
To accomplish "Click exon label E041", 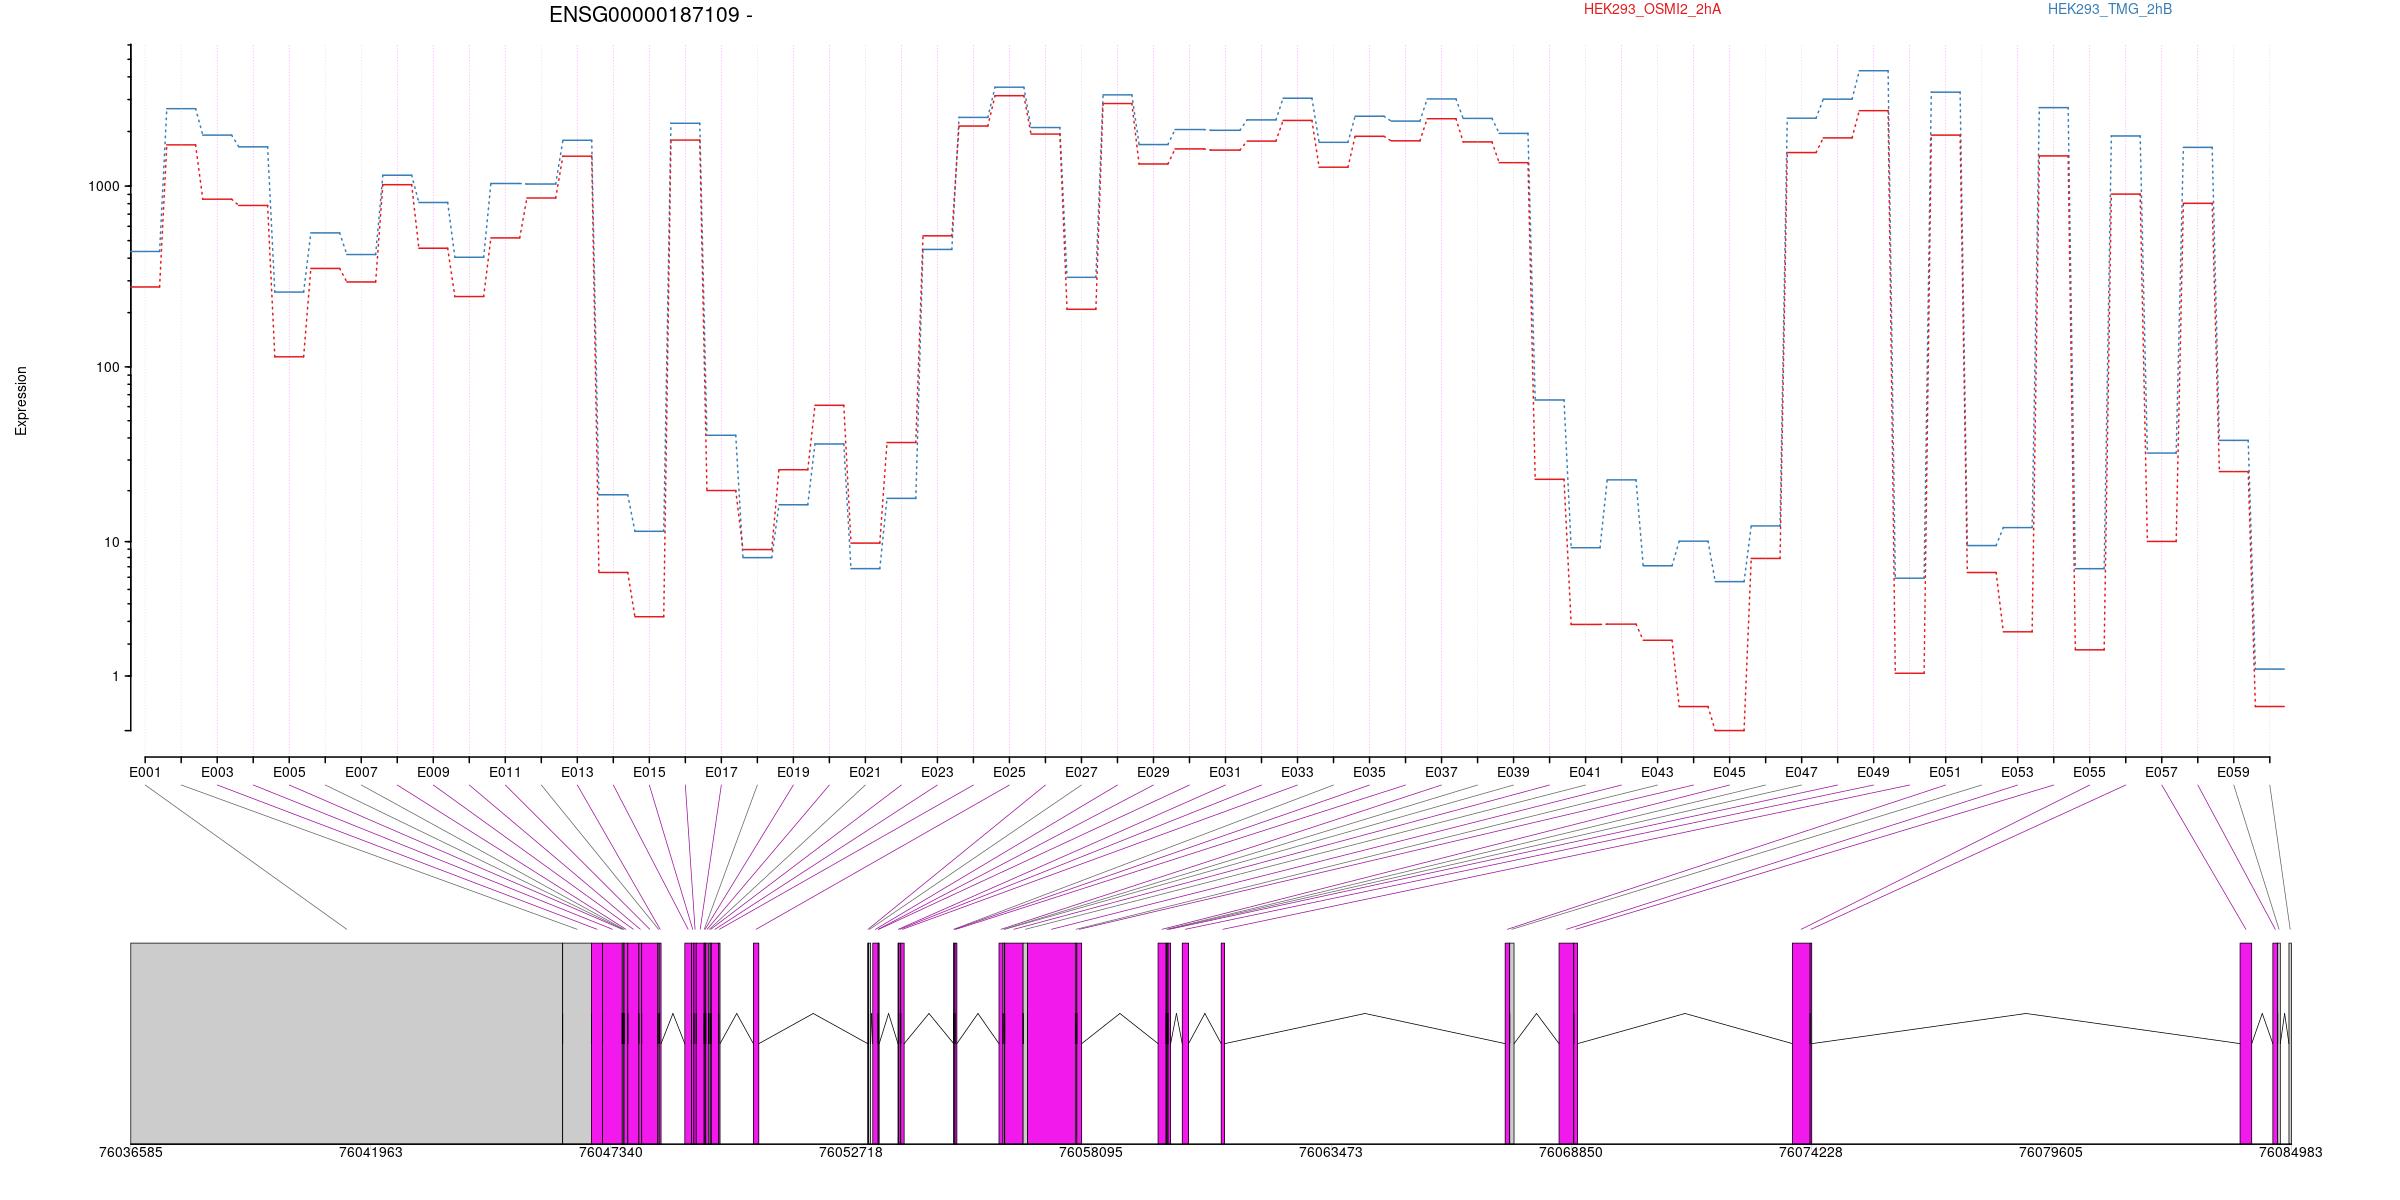I will click(x=1585, y=772).
